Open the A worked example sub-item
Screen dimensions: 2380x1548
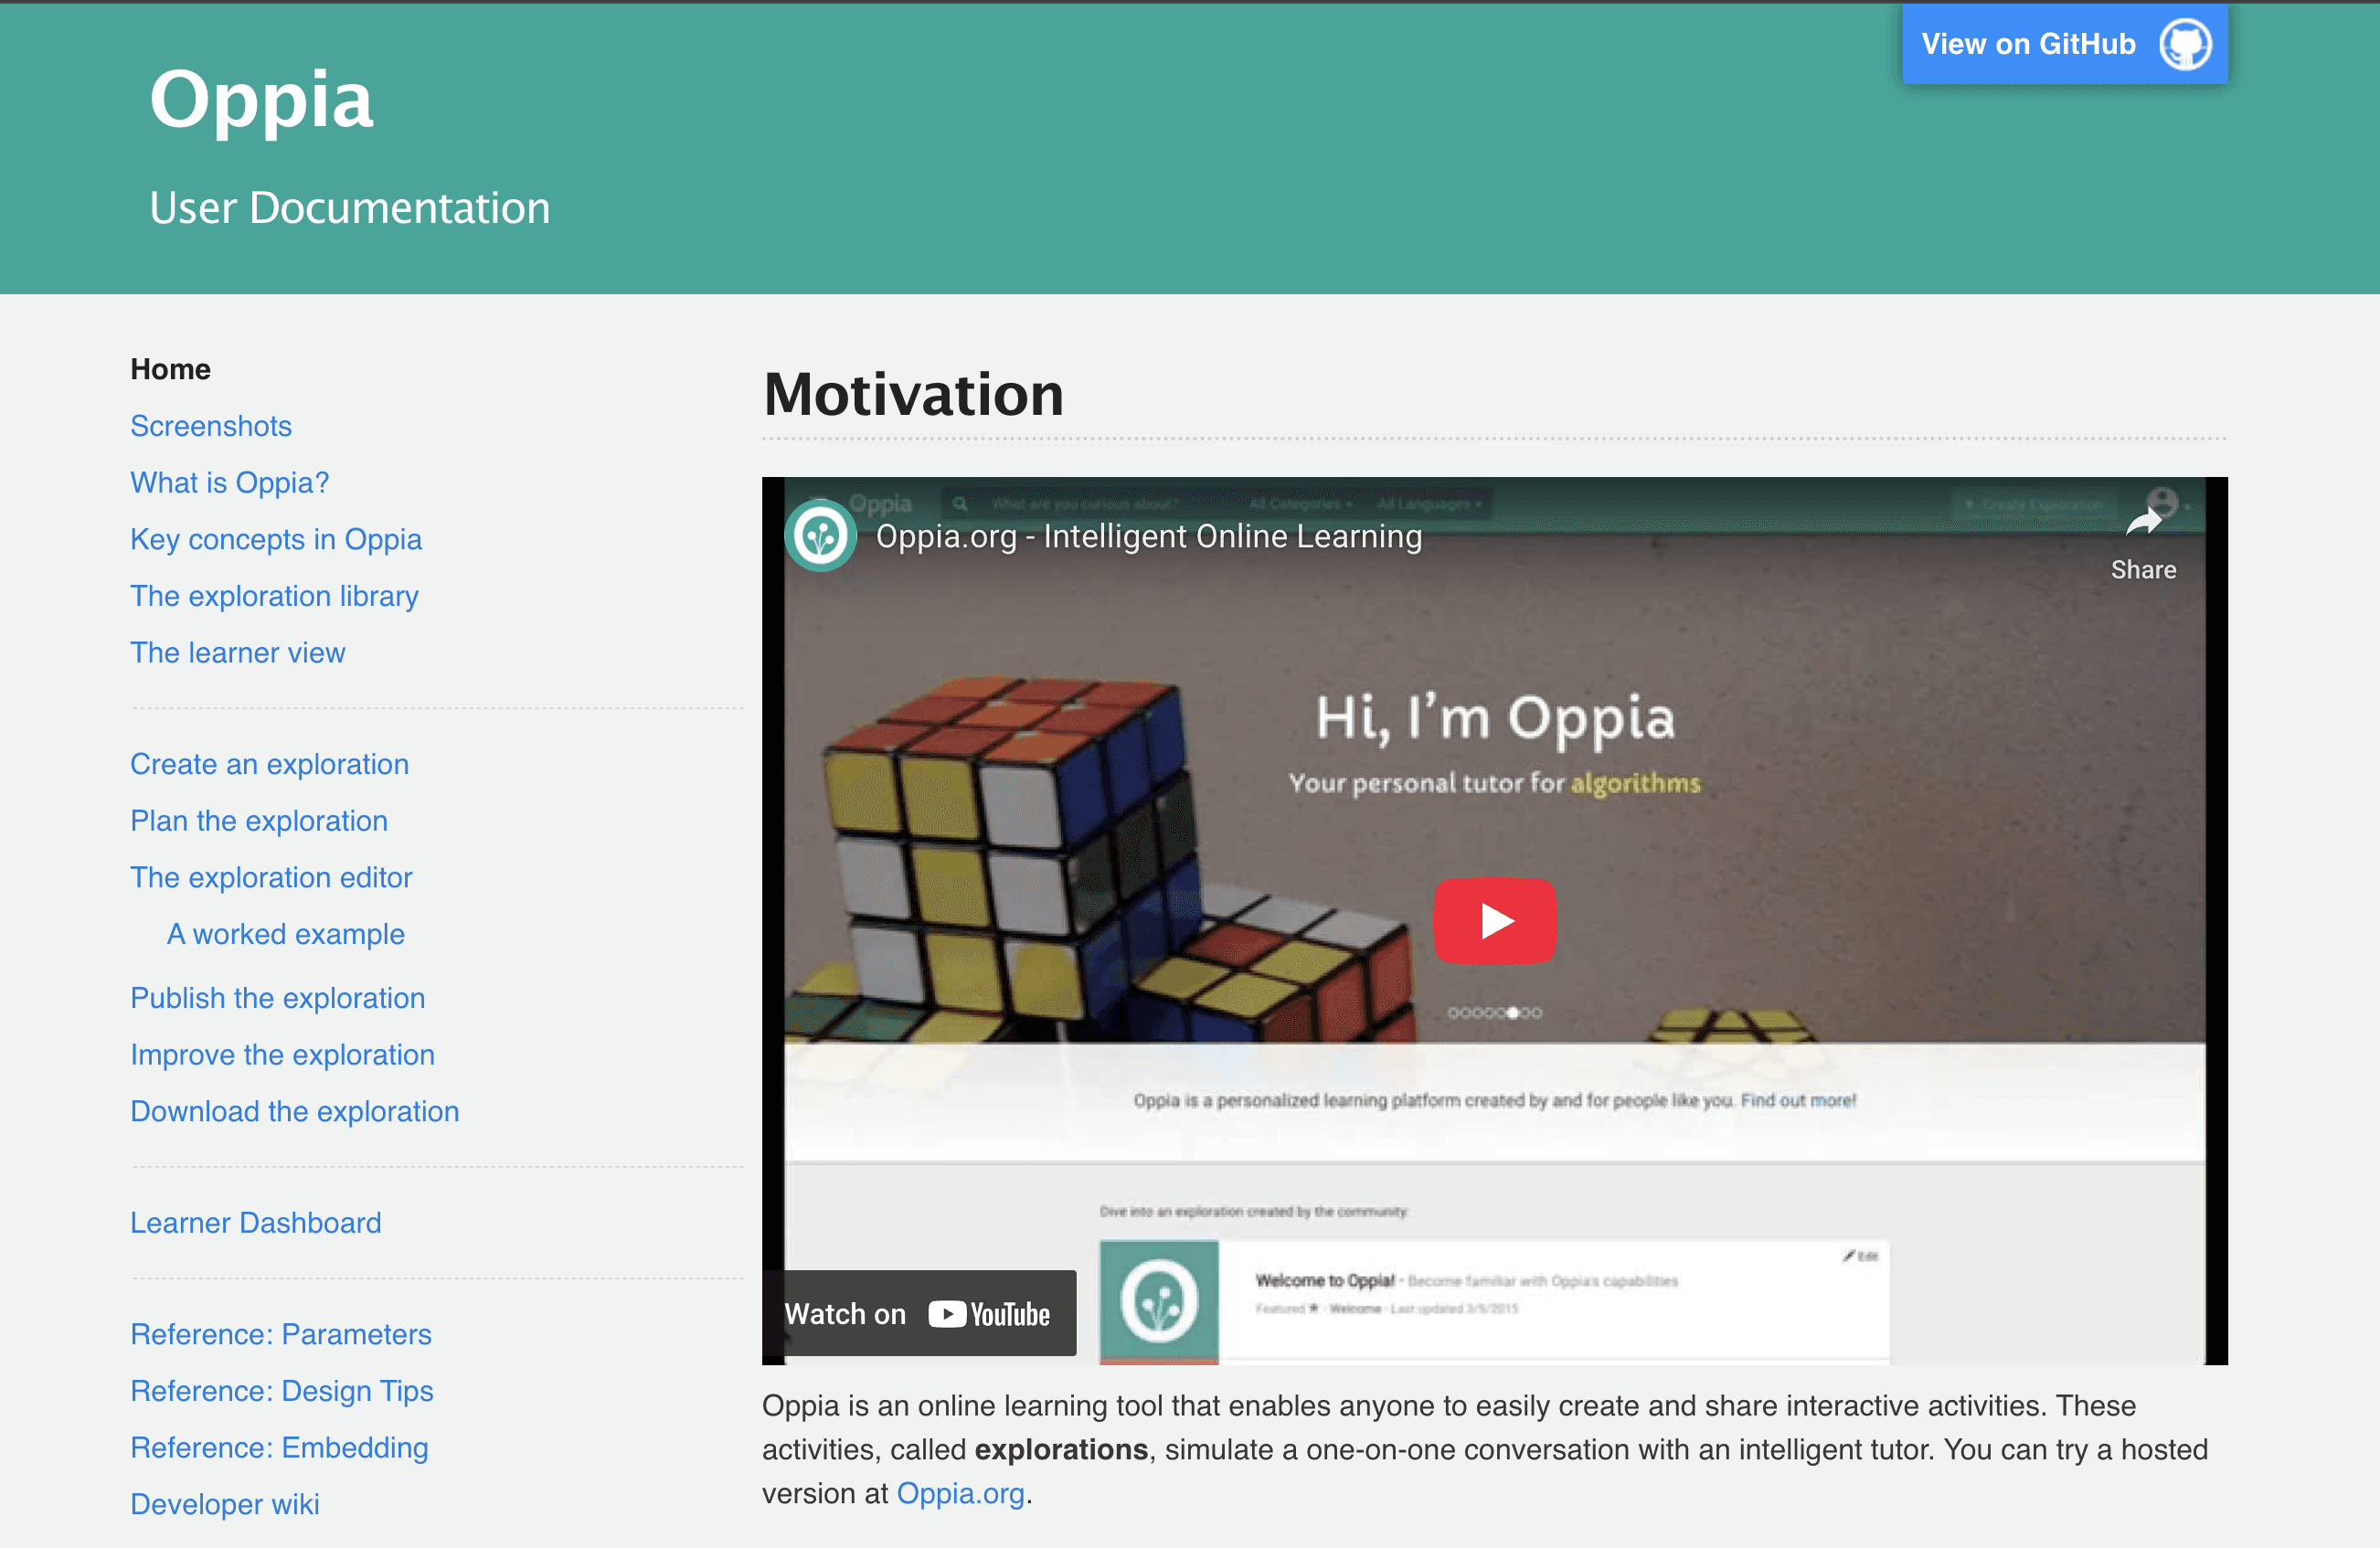[286, 934]
